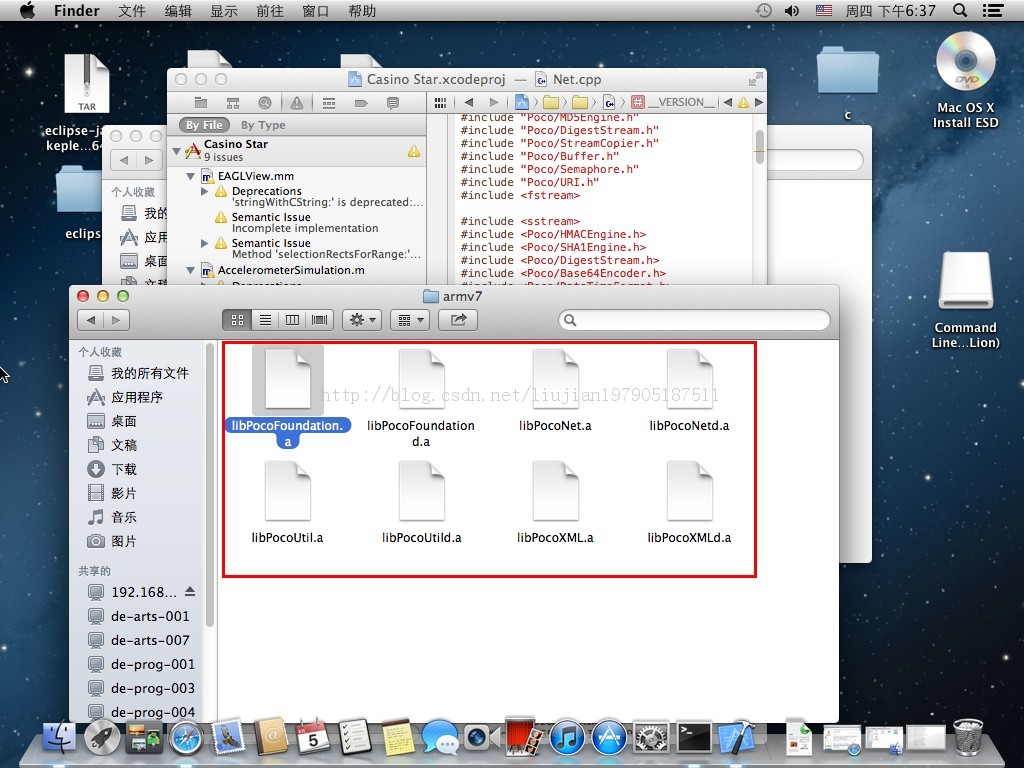Click the project icon in Xcode jump bar
Screen dimensions: 1024x768
(x=521, y=103)
